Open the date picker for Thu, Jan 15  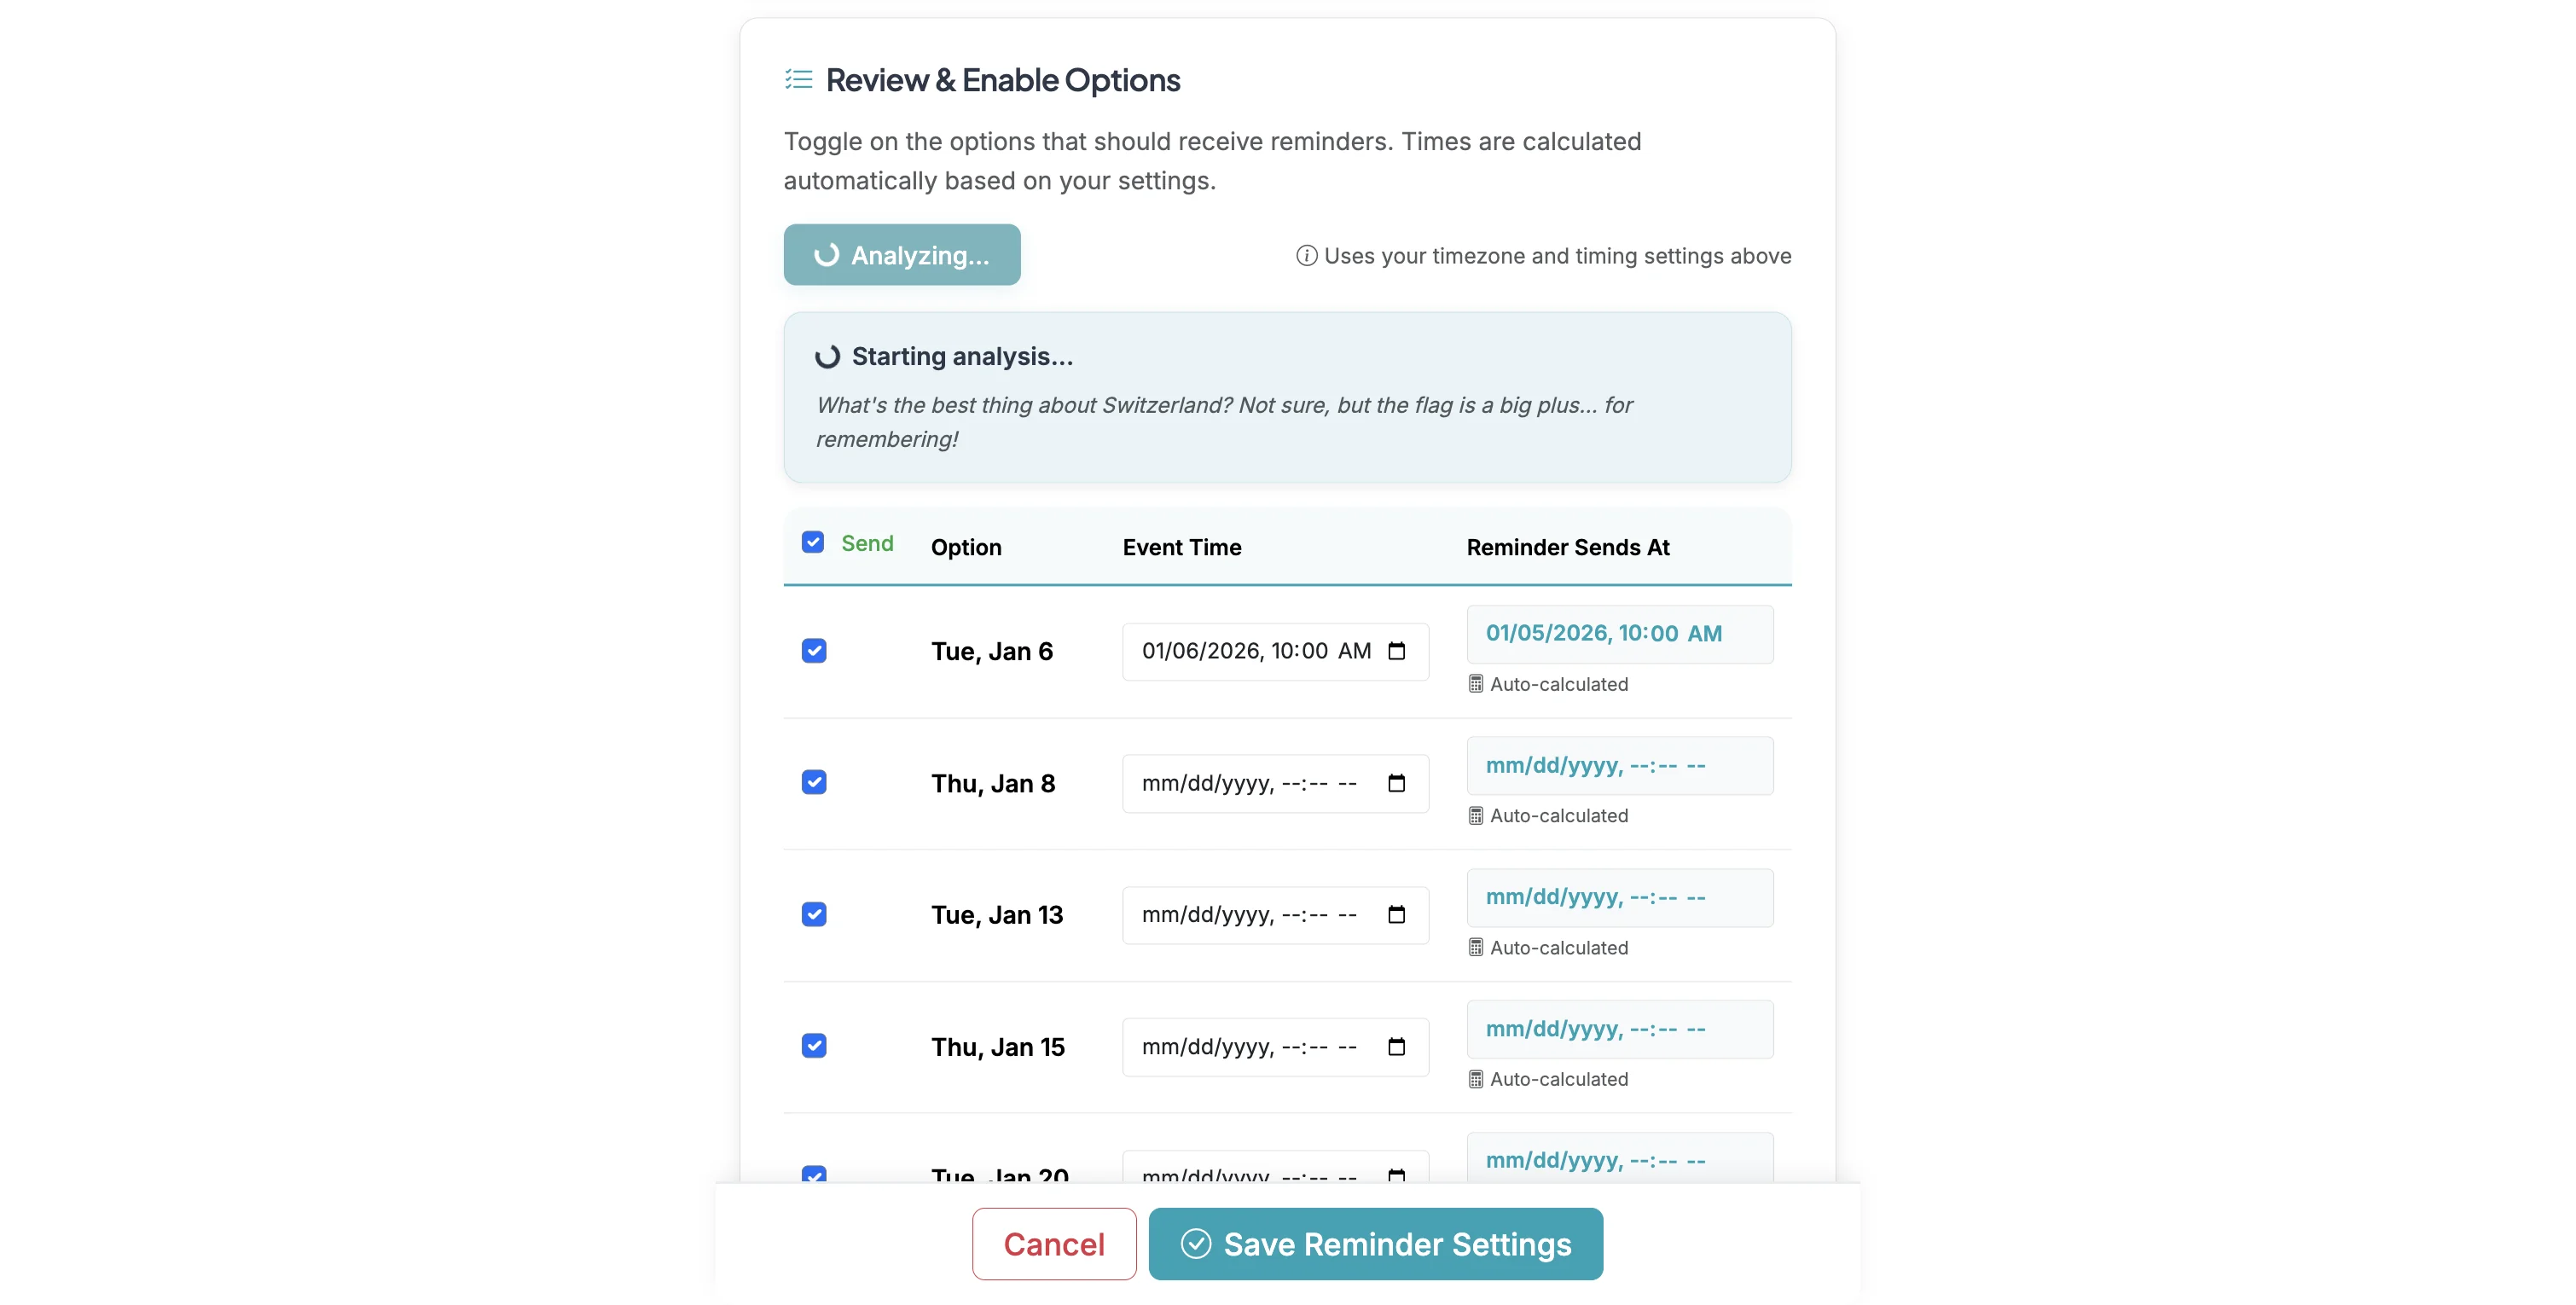(1397, 1046)
